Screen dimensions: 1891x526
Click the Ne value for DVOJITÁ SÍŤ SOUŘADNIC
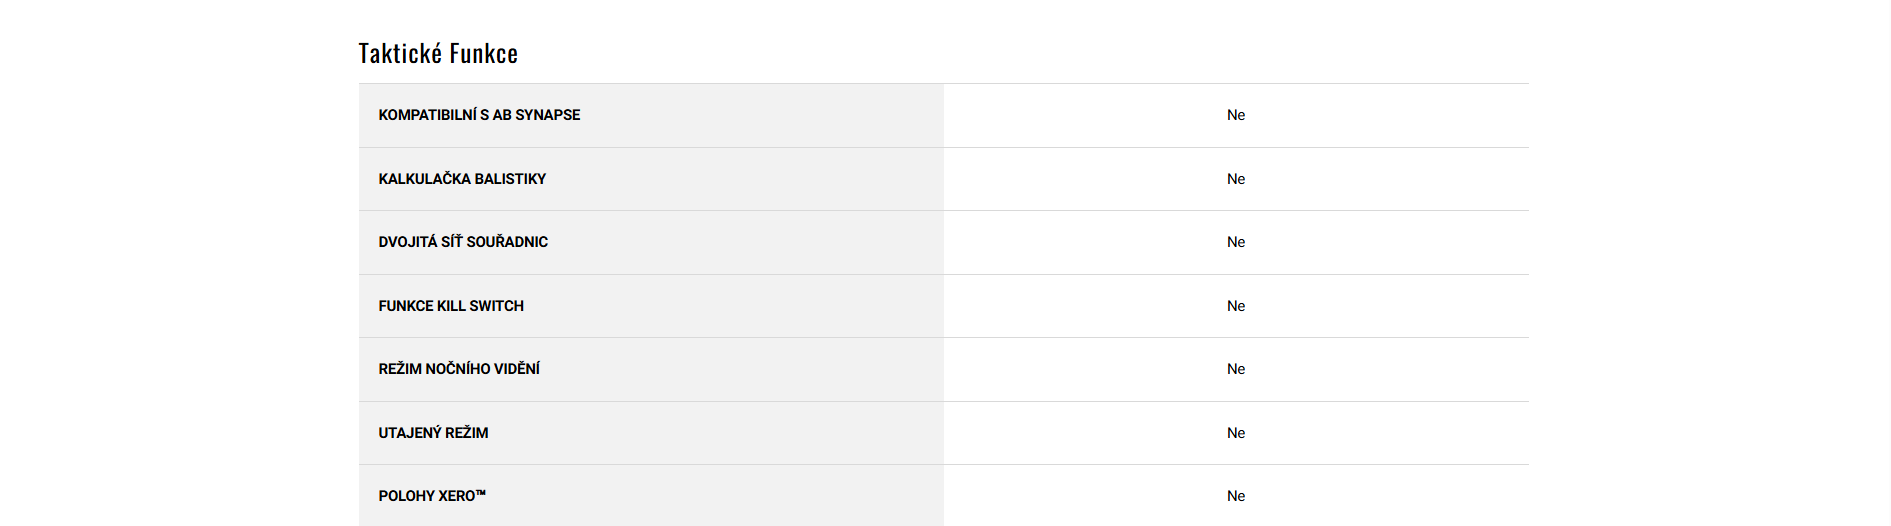[1236, 242]
